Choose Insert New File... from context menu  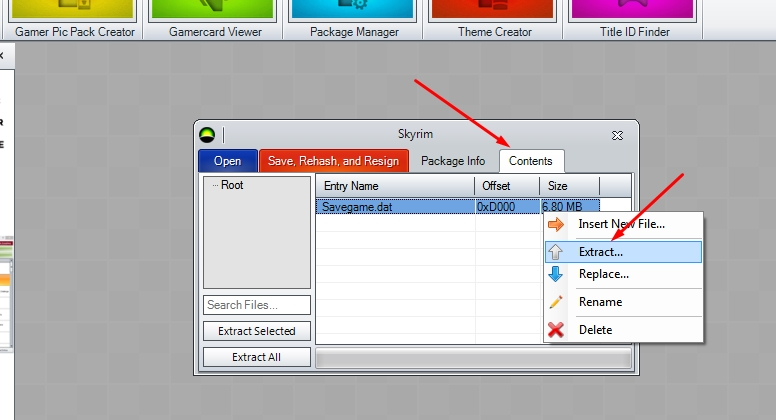[x=623, y=224]
